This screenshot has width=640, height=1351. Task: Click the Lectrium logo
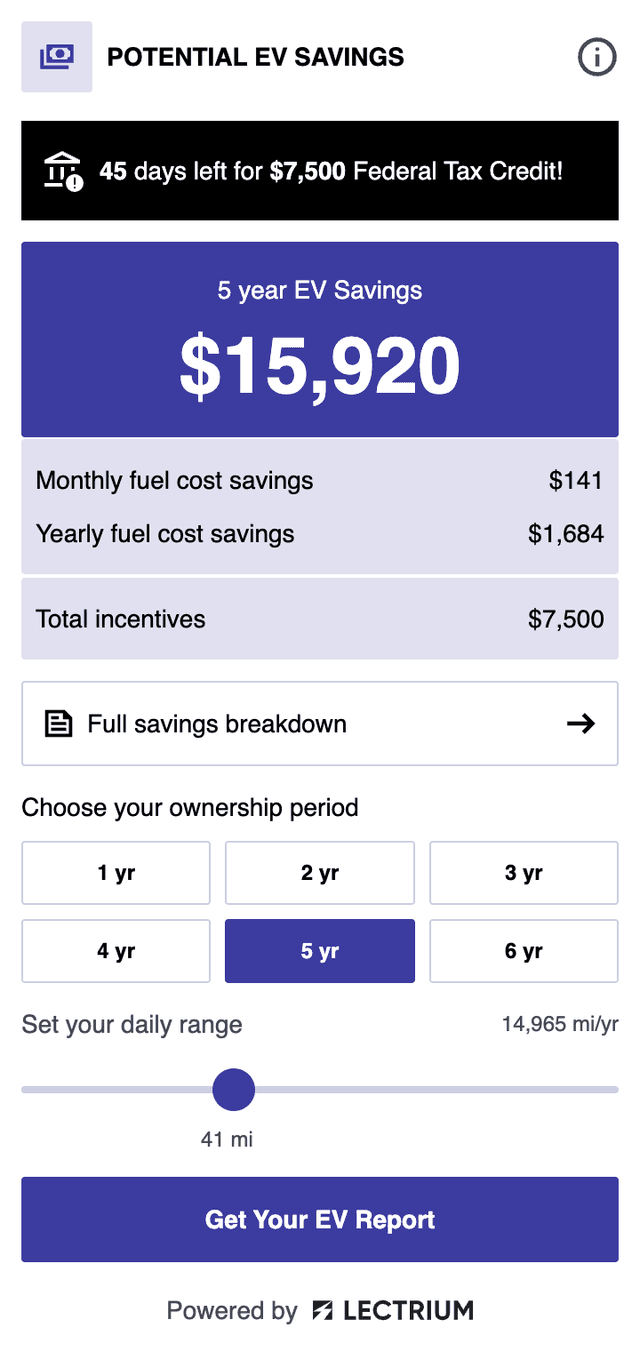(393, 1310)
